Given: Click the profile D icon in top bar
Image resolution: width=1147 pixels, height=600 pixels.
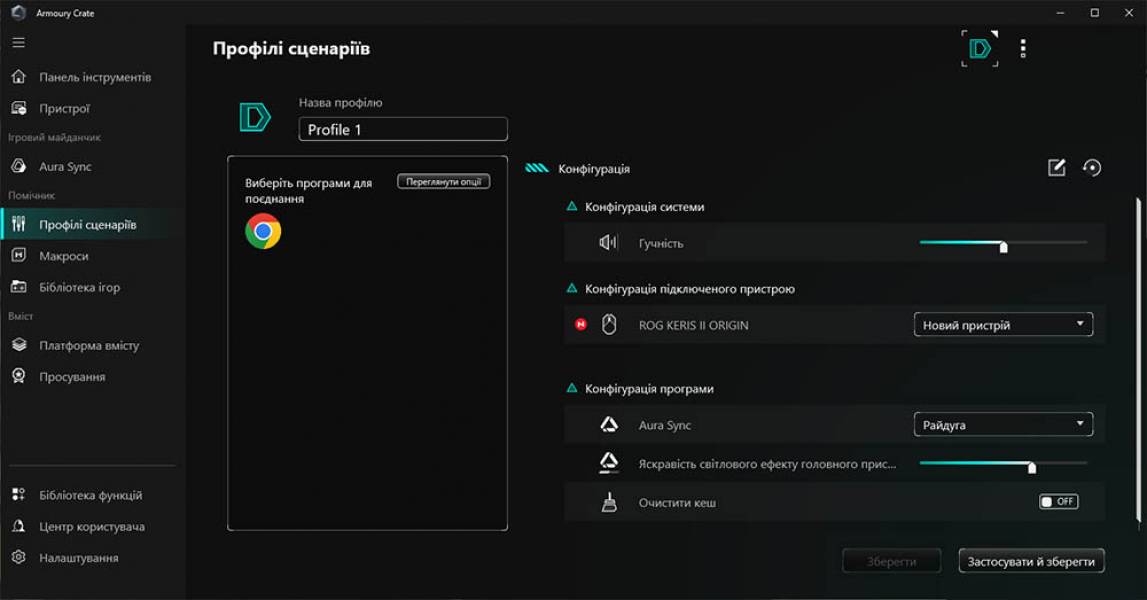Looking at the screenshot, I should (980, 48).
